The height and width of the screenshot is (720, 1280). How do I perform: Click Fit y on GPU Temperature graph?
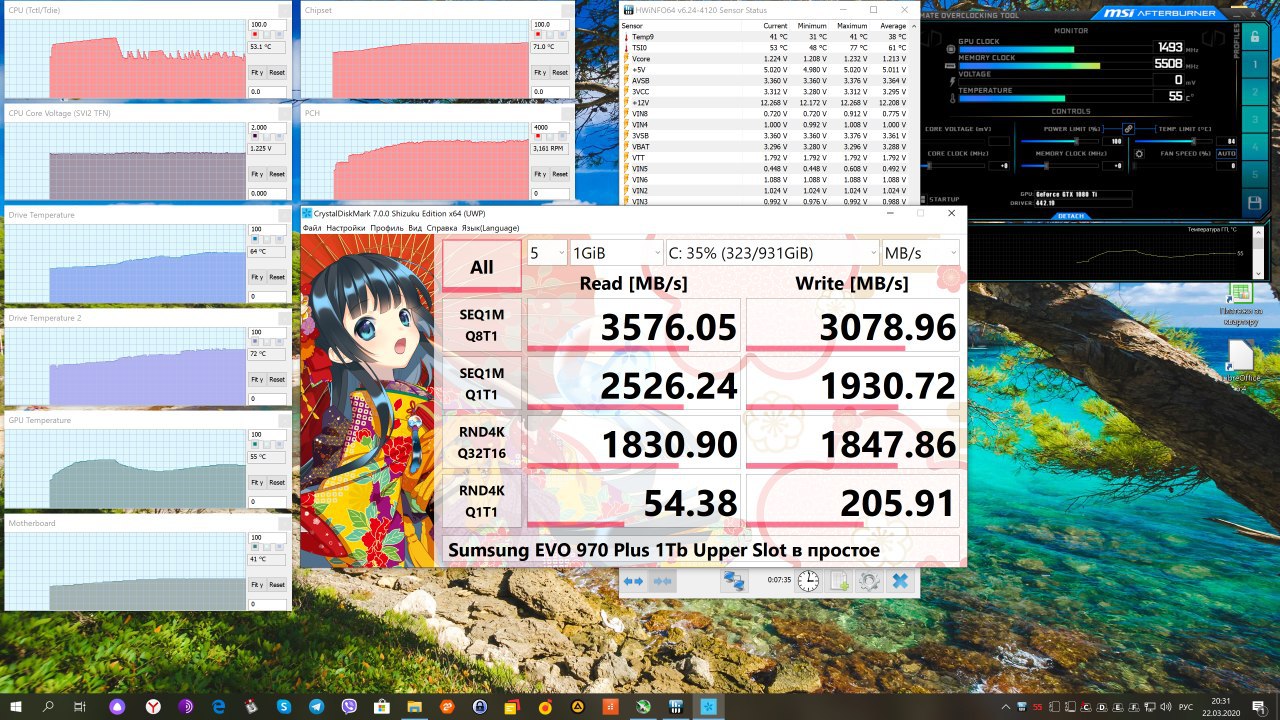coord(257,482)
